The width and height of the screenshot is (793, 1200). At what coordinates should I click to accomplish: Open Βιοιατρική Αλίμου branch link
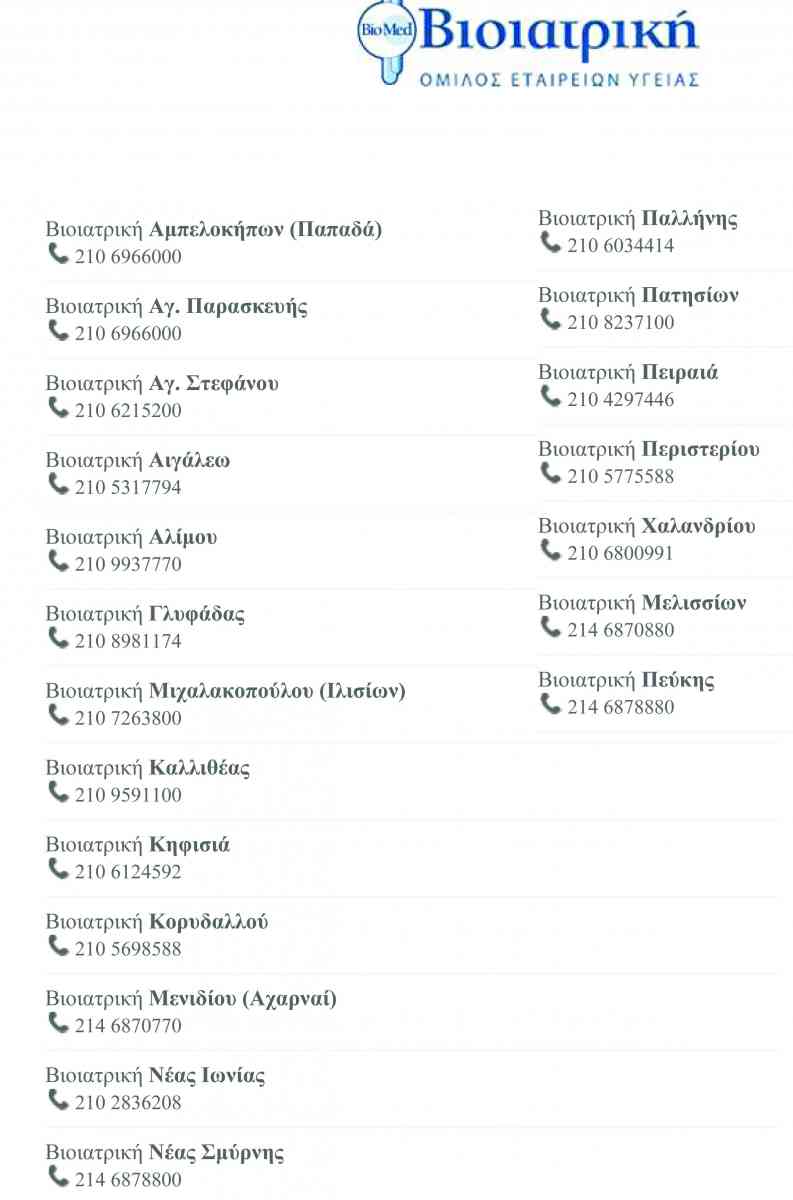[132, 538]
